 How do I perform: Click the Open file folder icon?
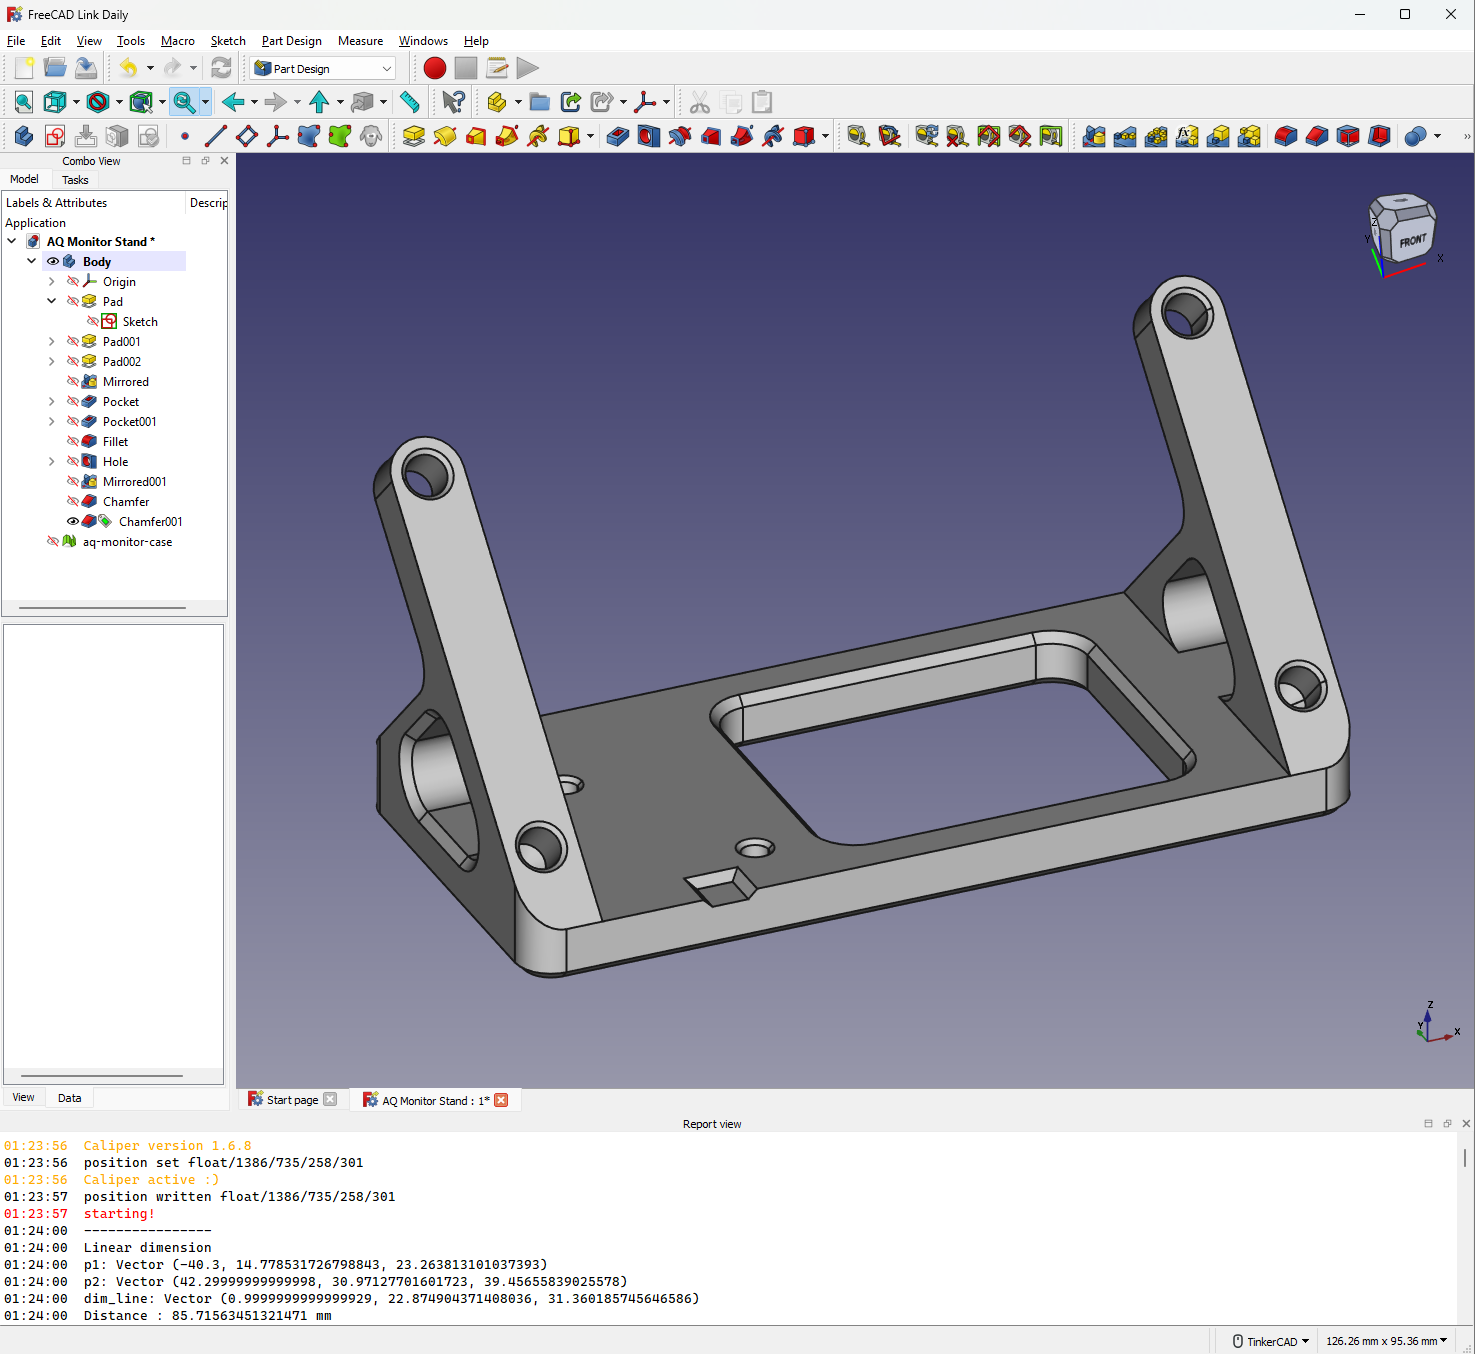point(55,68)
